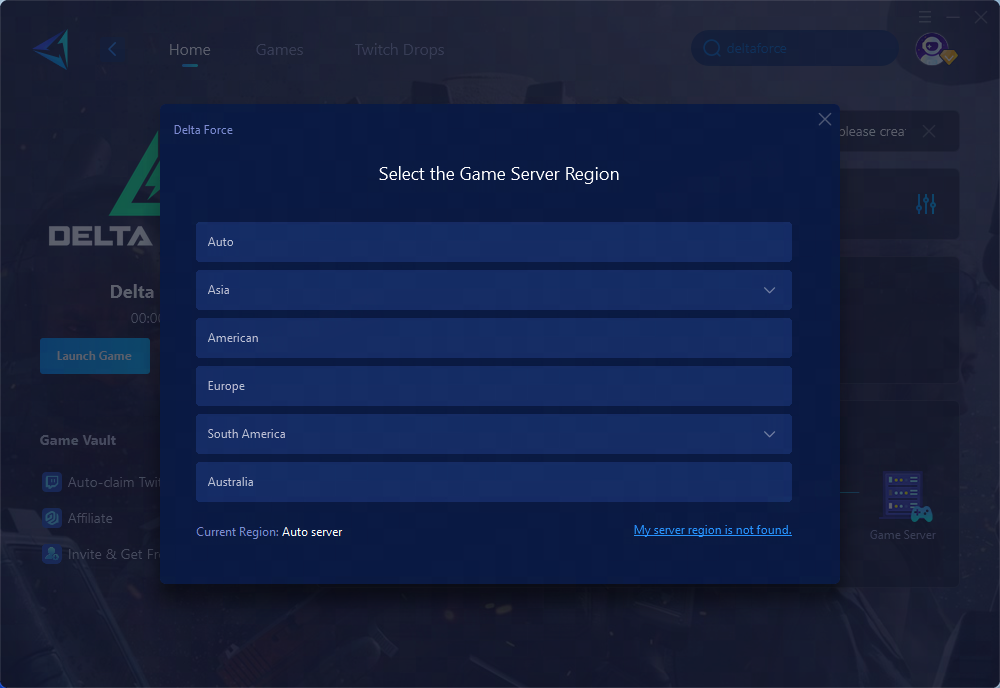This screenshot has height=688, width=1000.
Task: Expand the South America region chevron
Action: [x=770, y=434]
